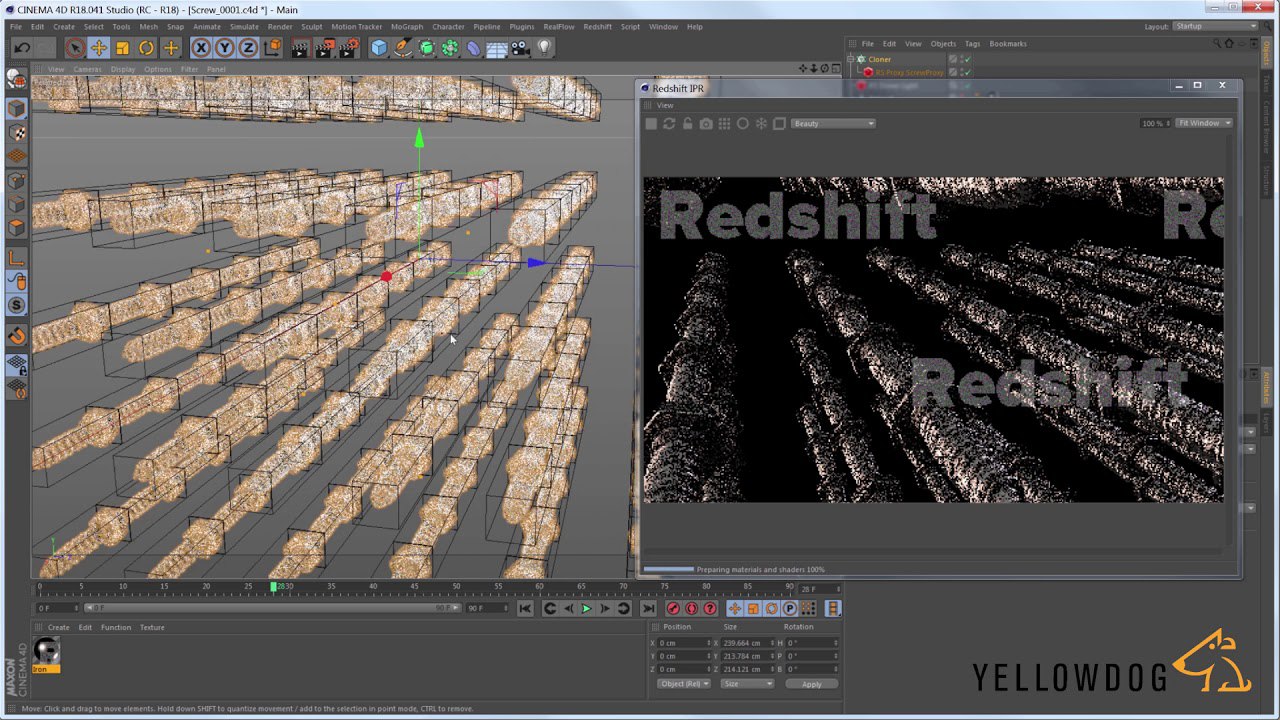Activate the Scale tool

click(x=123, y=47)
